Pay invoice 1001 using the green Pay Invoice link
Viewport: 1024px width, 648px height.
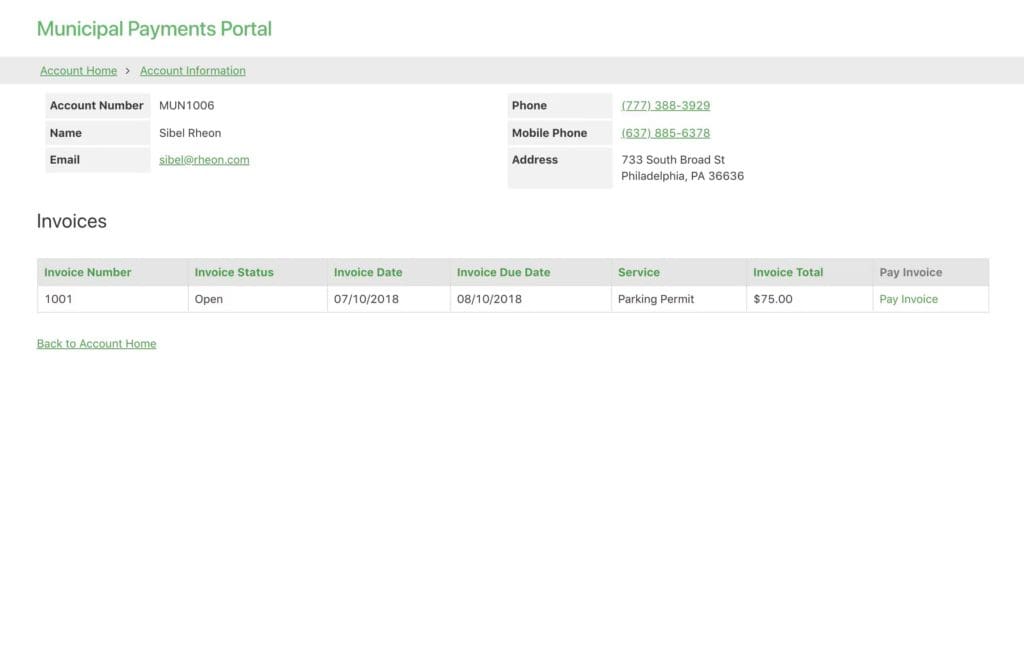click(x=908, y=299)
